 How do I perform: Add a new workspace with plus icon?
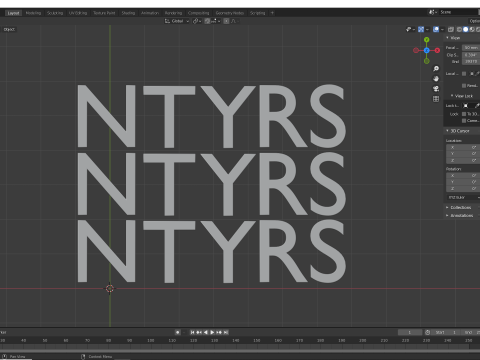272,13
